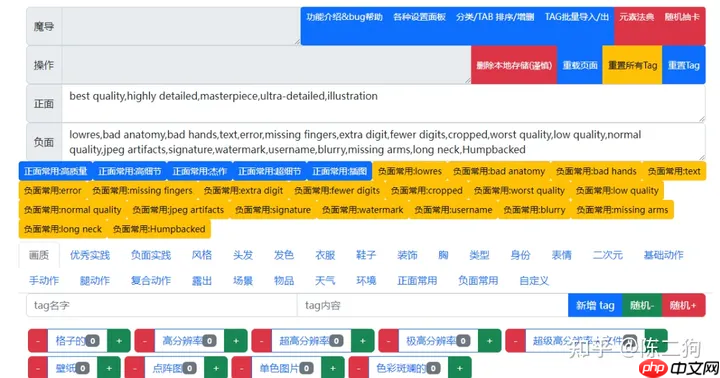Remove the 正面常用:高质量 blue badge
This screenshot has height=378, width=720.
click(56, 171)
